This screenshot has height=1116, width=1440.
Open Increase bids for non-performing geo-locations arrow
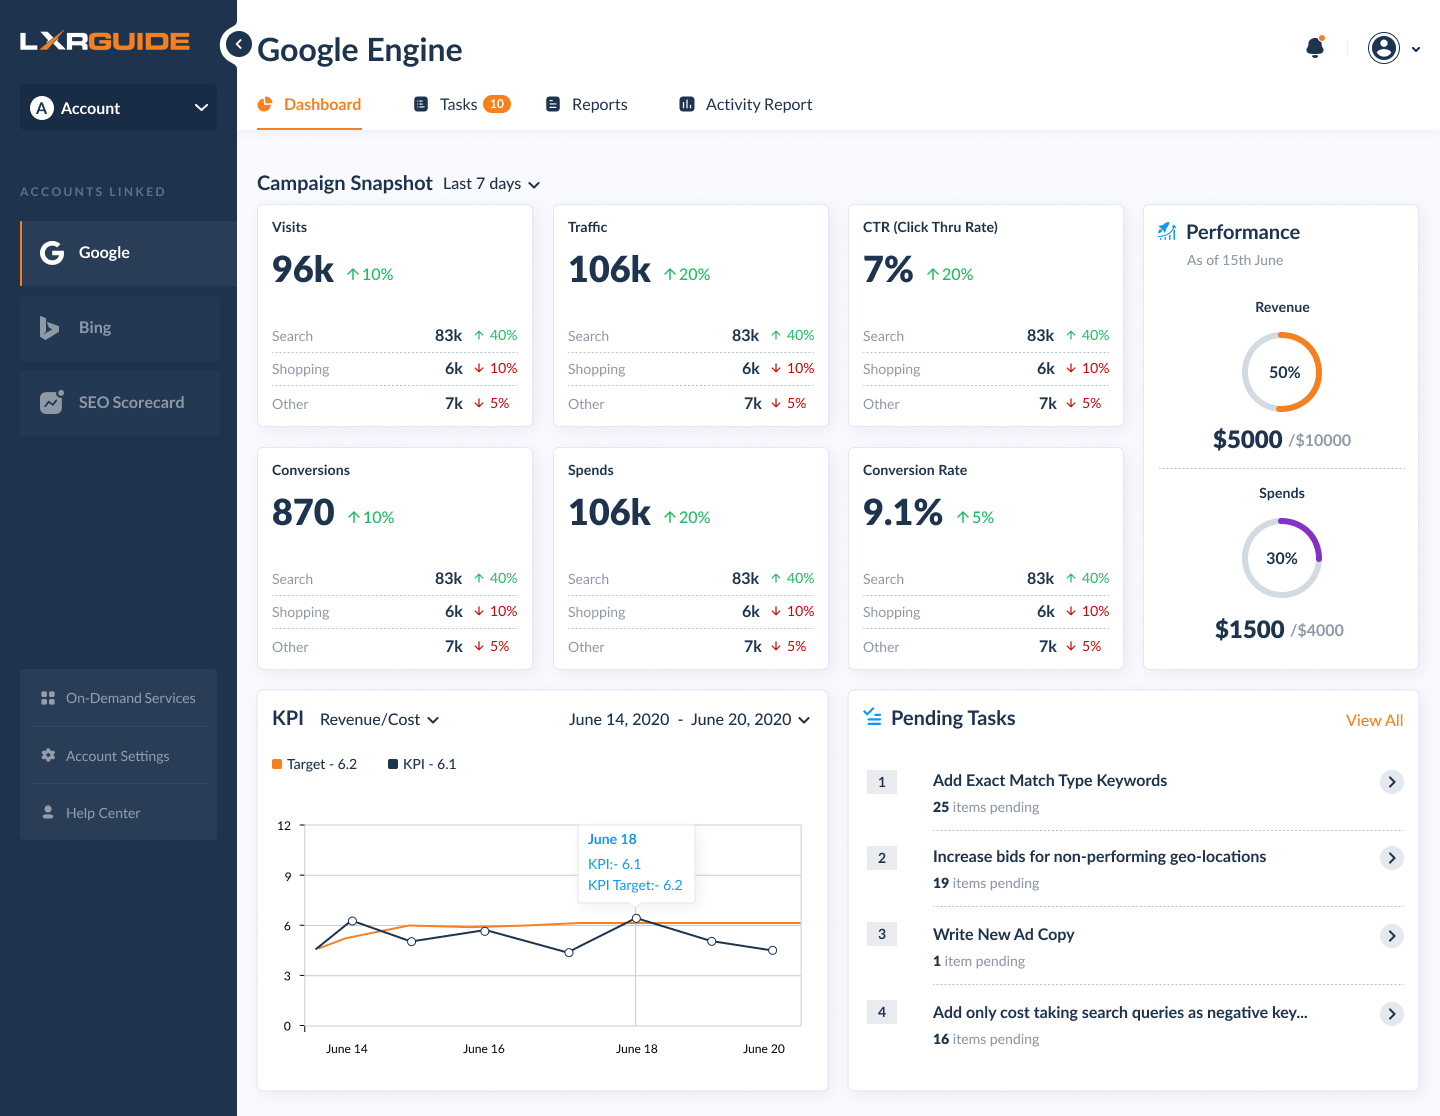[1392, 858]
